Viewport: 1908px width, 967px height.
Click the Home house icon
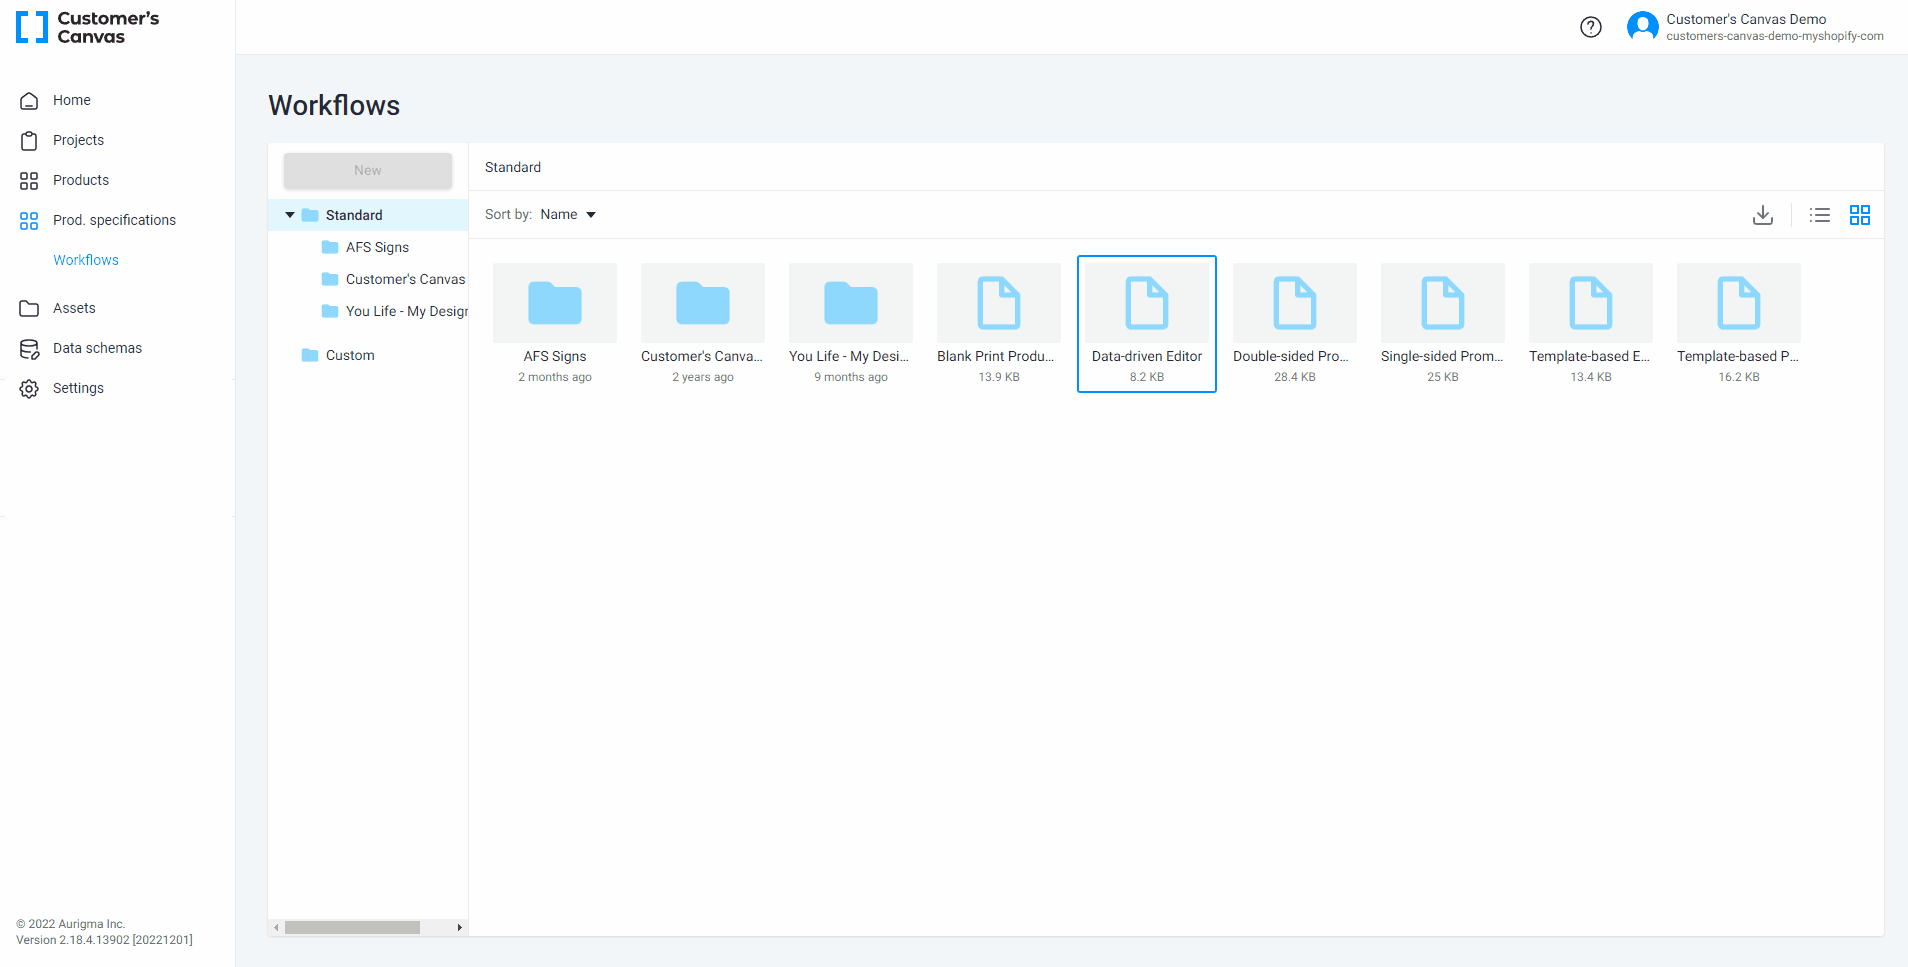pyautogui.click(x=29, y=100)
